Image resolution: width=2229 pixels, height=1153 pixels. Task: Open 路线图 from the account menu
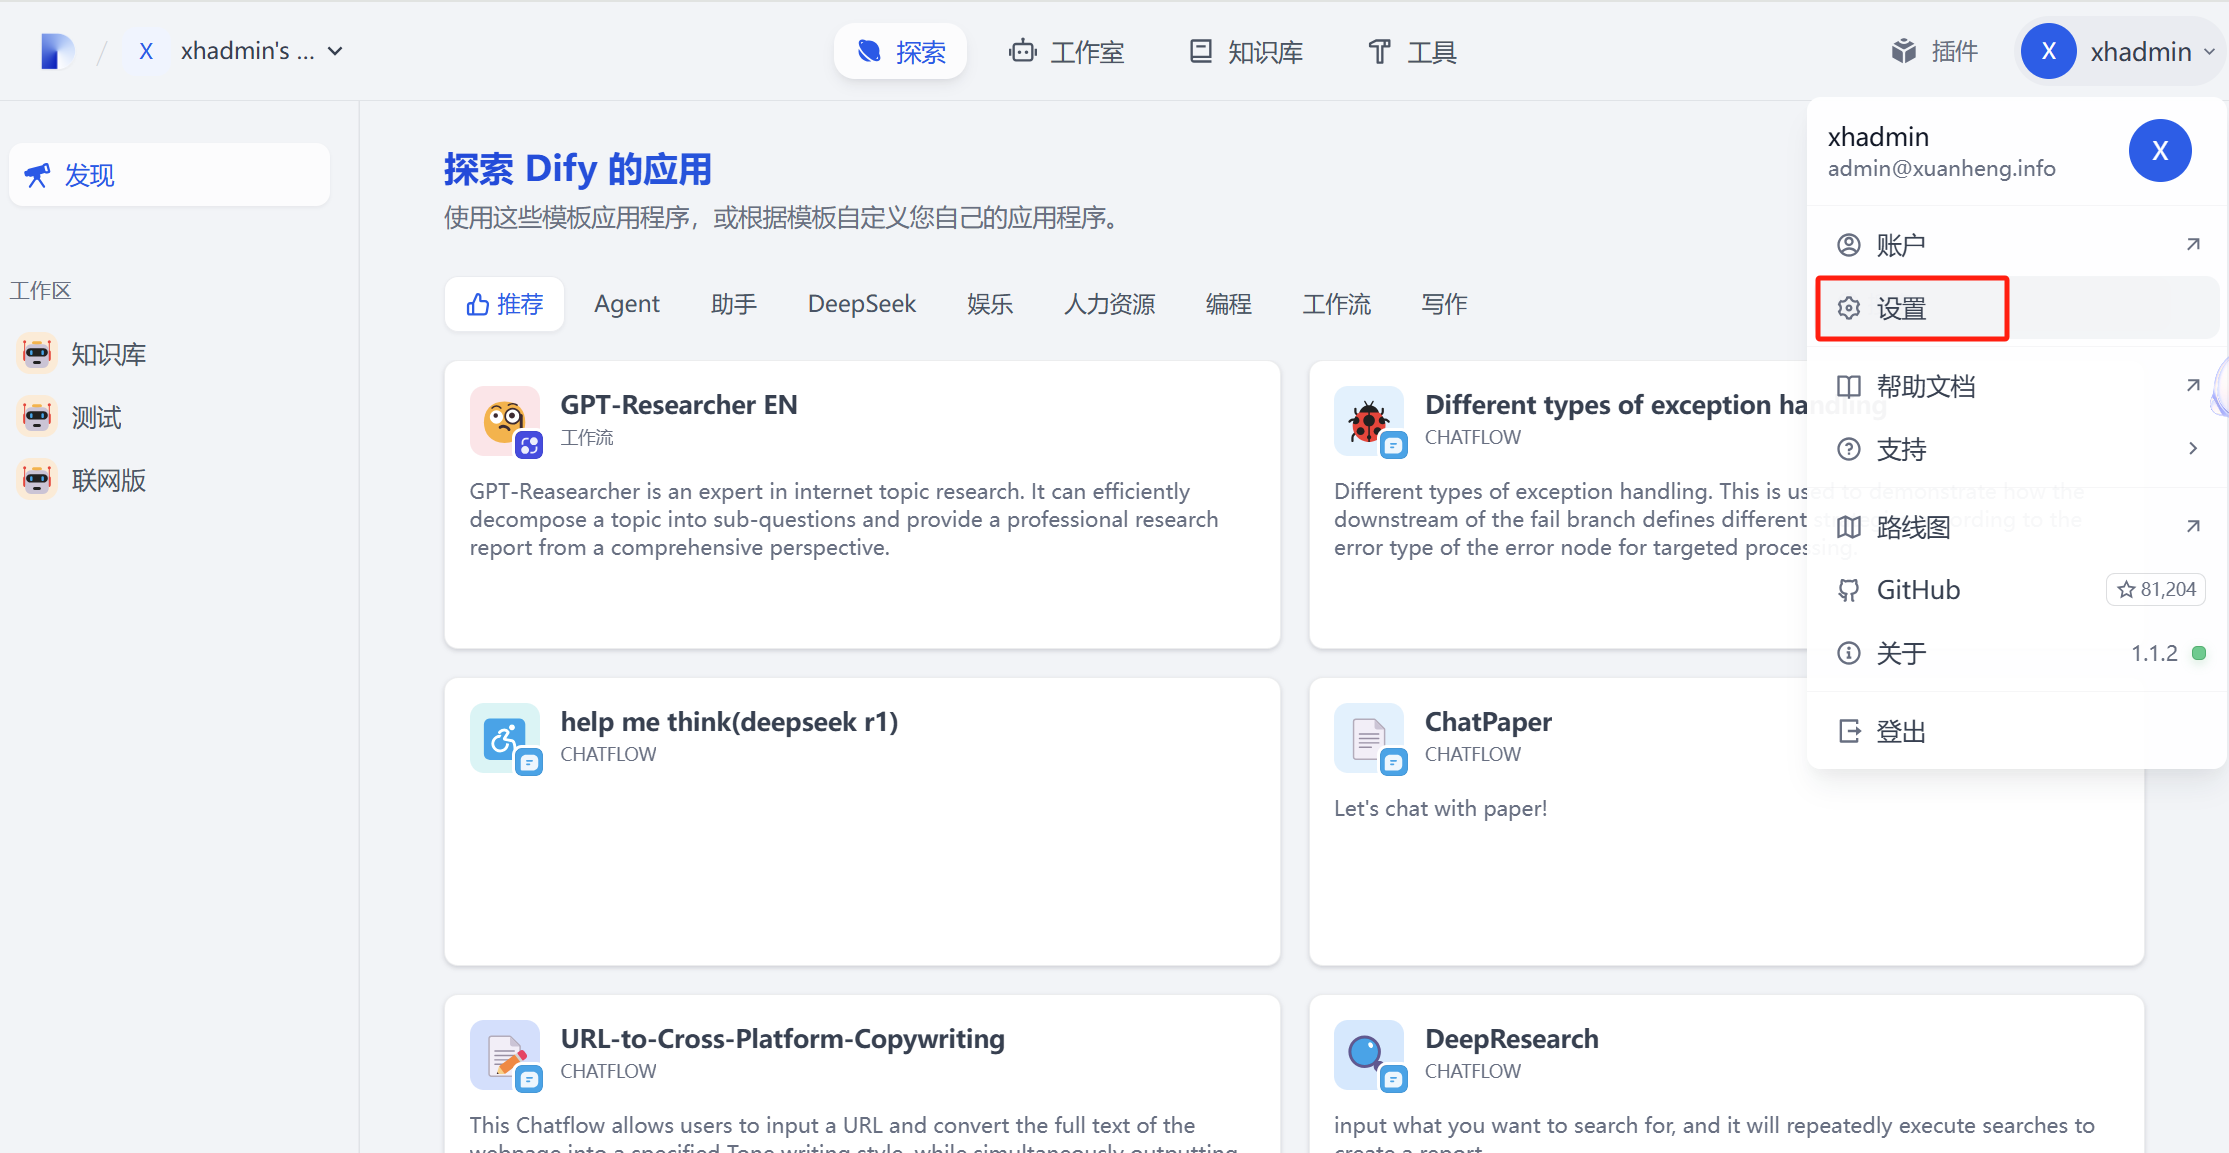[x=2018, y=527]
